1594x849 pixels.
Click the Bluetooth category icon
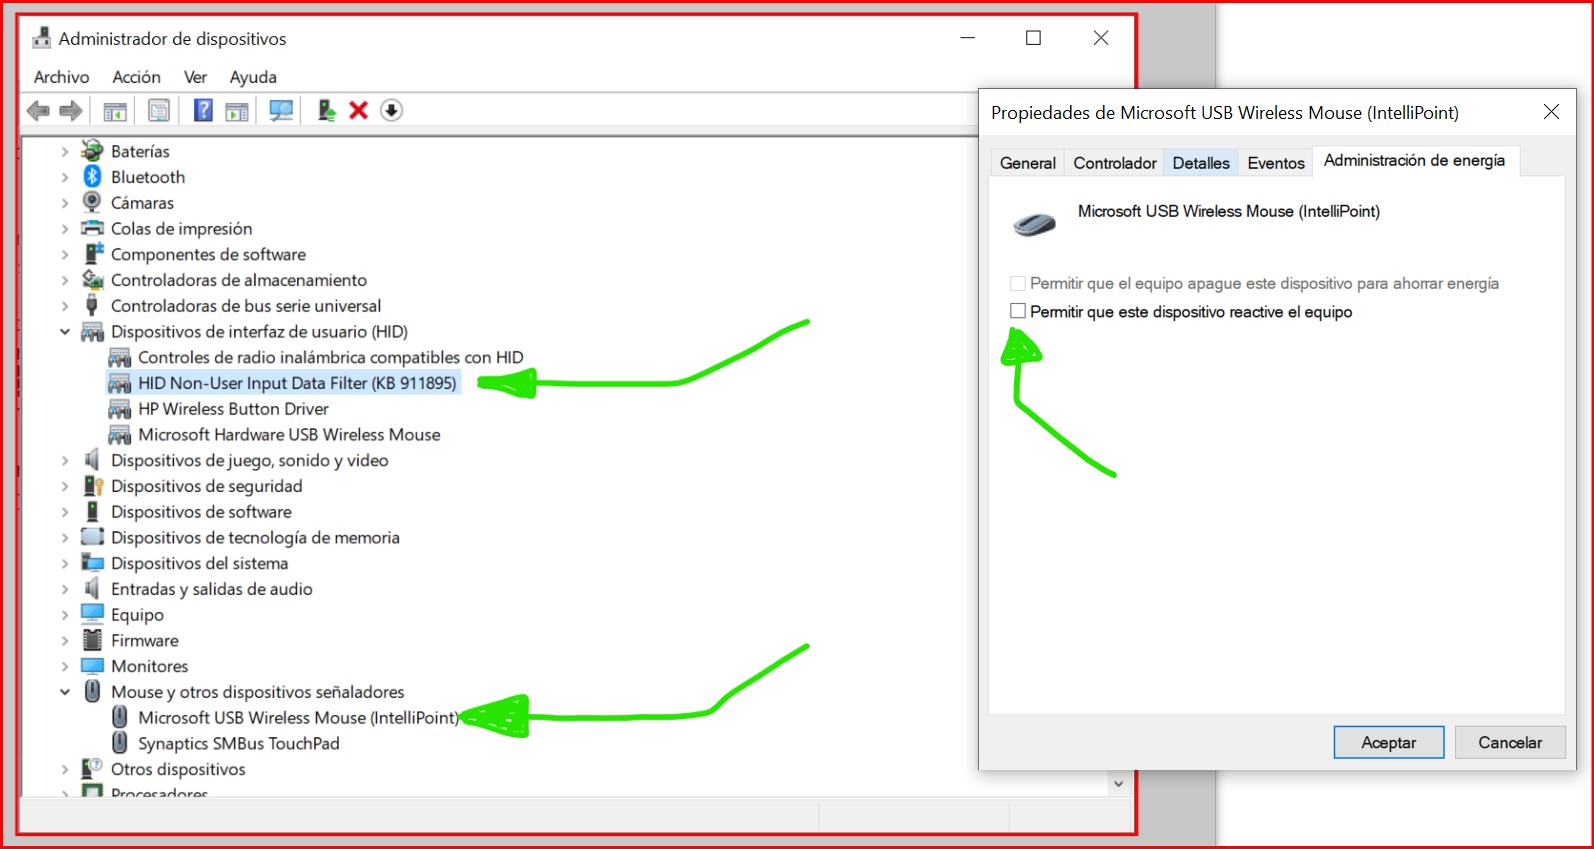92,177
